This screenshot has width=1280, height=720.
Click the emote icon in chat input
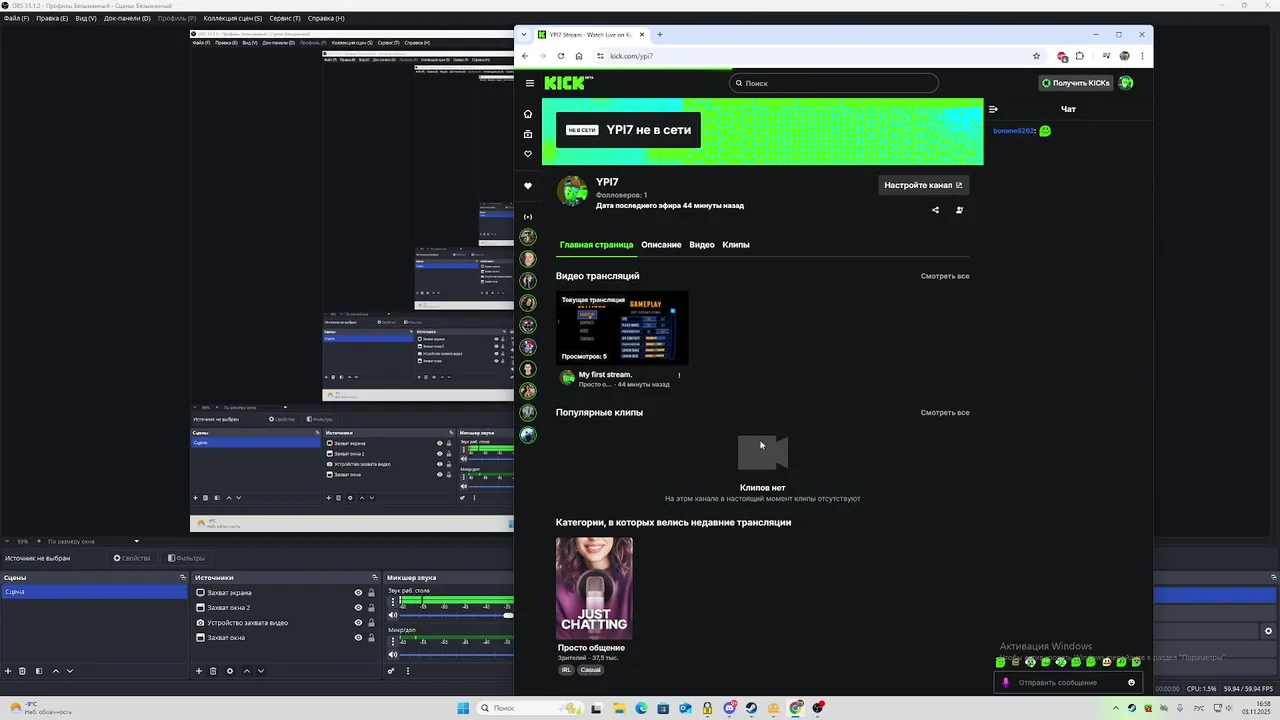pos(1131,683)
